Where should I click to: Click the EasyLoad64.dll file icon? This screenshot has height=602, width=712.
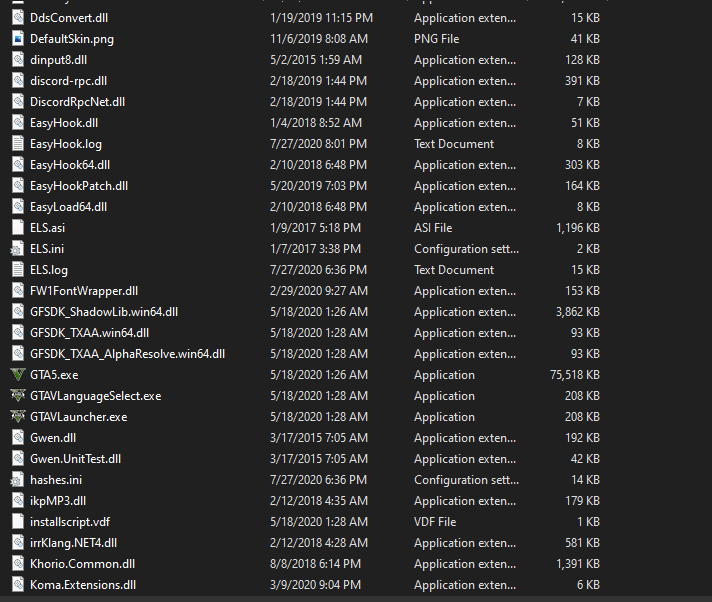click(x=18, y=207)
